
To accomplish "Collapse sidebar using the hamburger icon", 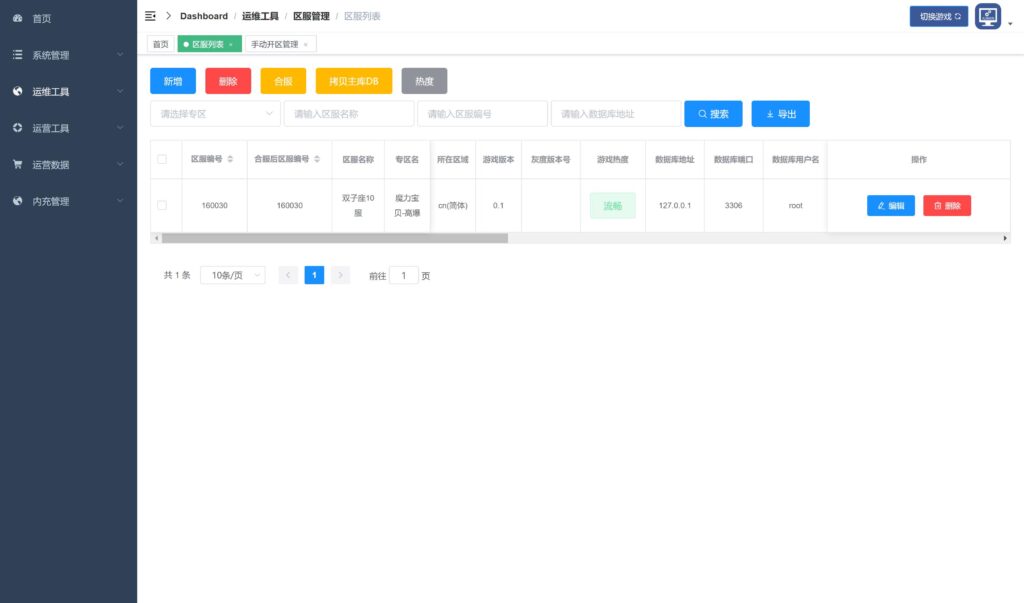I will 150,16.
